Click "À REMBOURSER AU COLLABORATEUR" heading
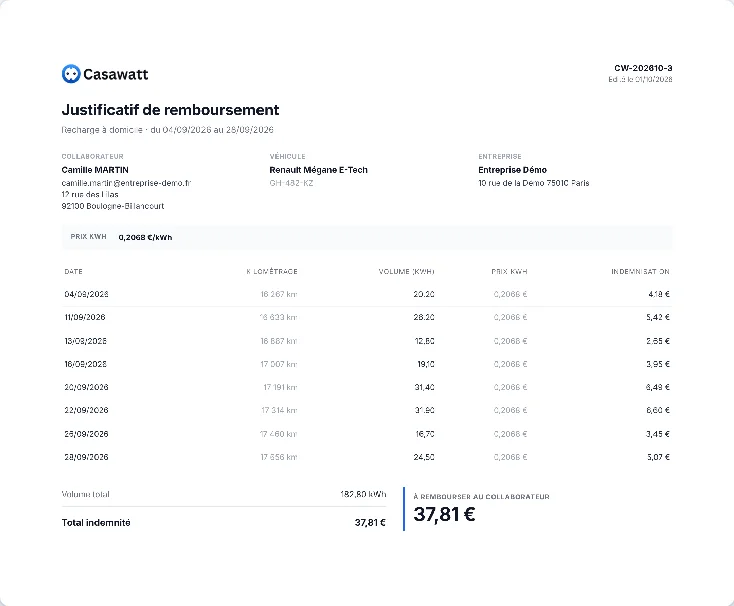This screenshot has width=734, height=606. (x=482, y=496)
